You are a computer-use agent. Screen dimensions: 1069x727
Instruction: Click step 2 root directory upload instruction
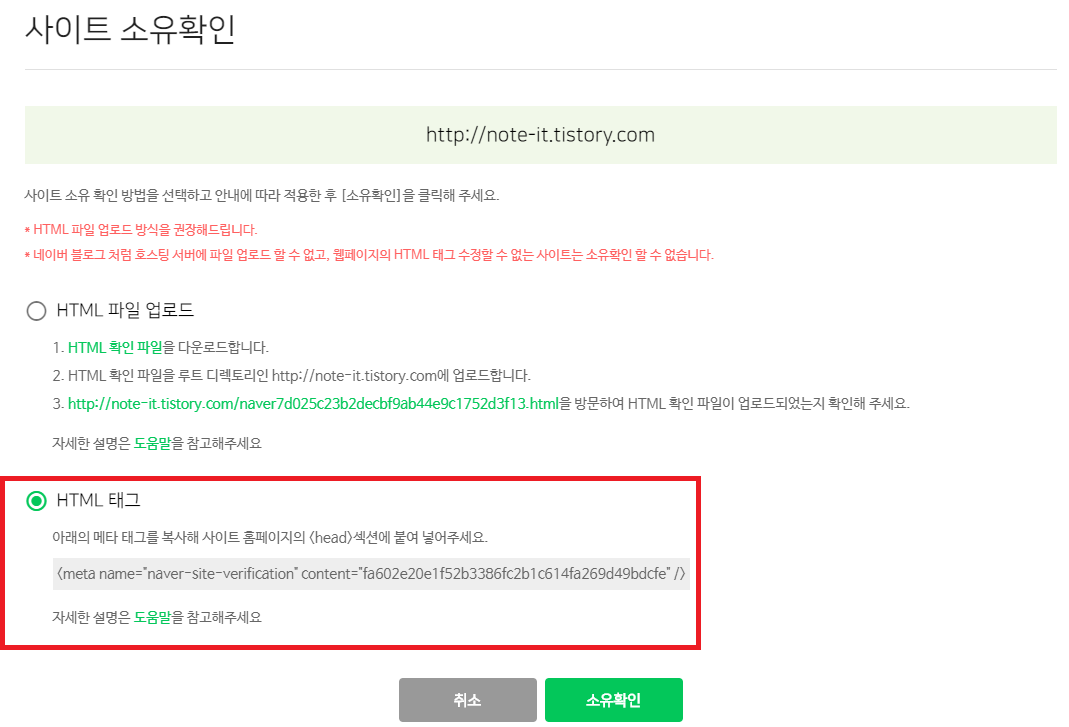click(x=292, y=376)
